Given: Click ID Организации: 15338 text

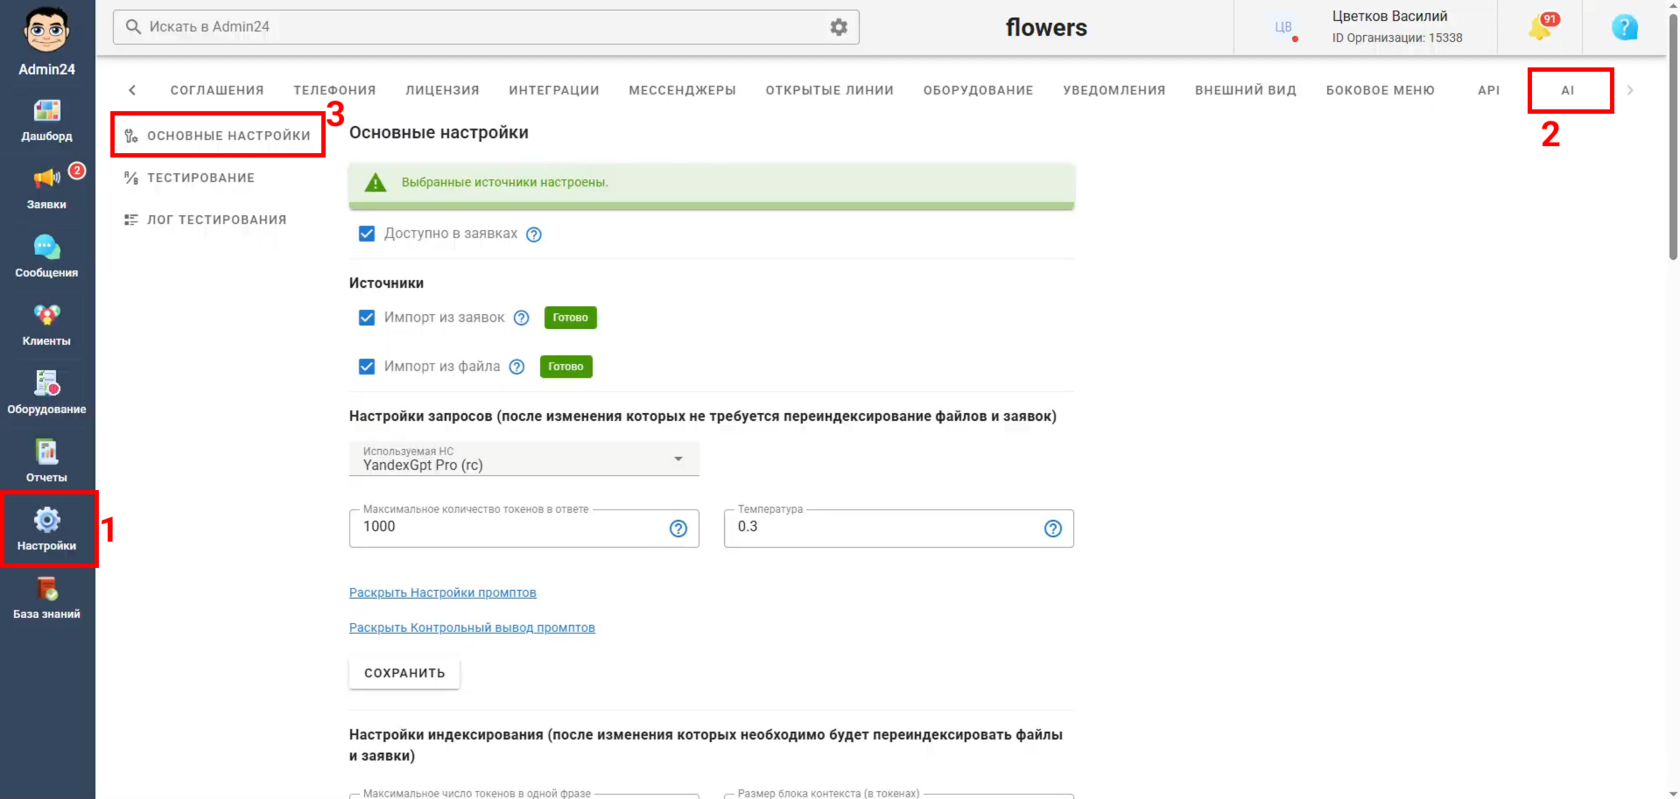Looking at the screenshot, I should coord(1397,38).
